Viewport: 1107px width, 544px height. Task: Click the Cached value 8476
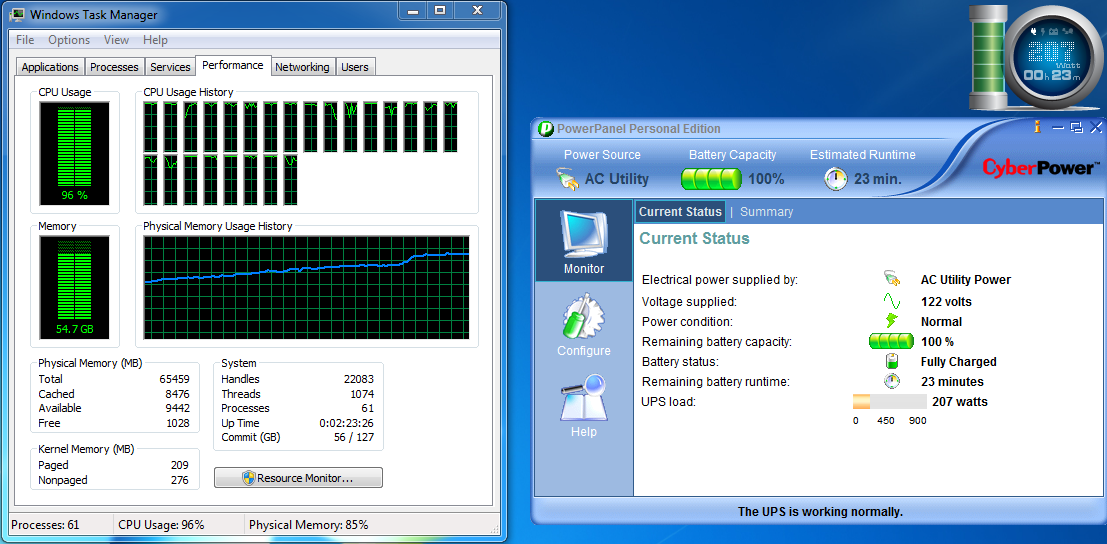point(177,394)
